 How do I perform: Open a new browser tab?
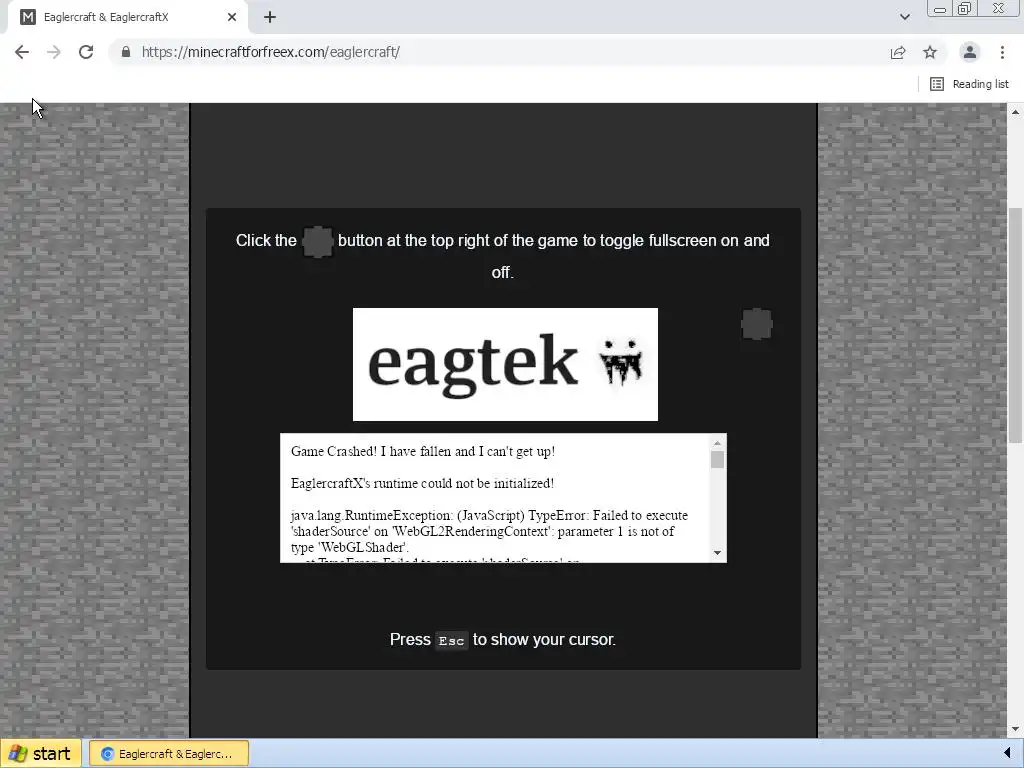point(270,17)
